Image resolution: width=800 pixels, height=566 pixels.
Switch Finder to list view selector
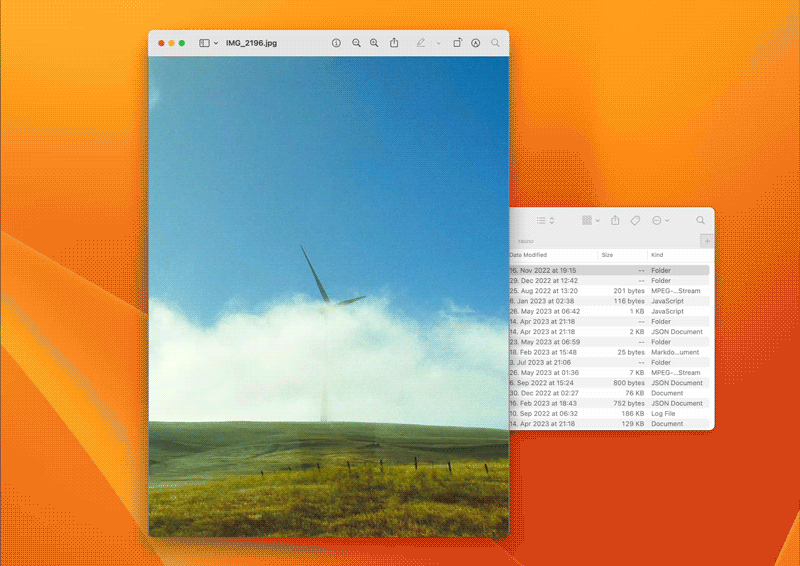(x=545, y=220)
